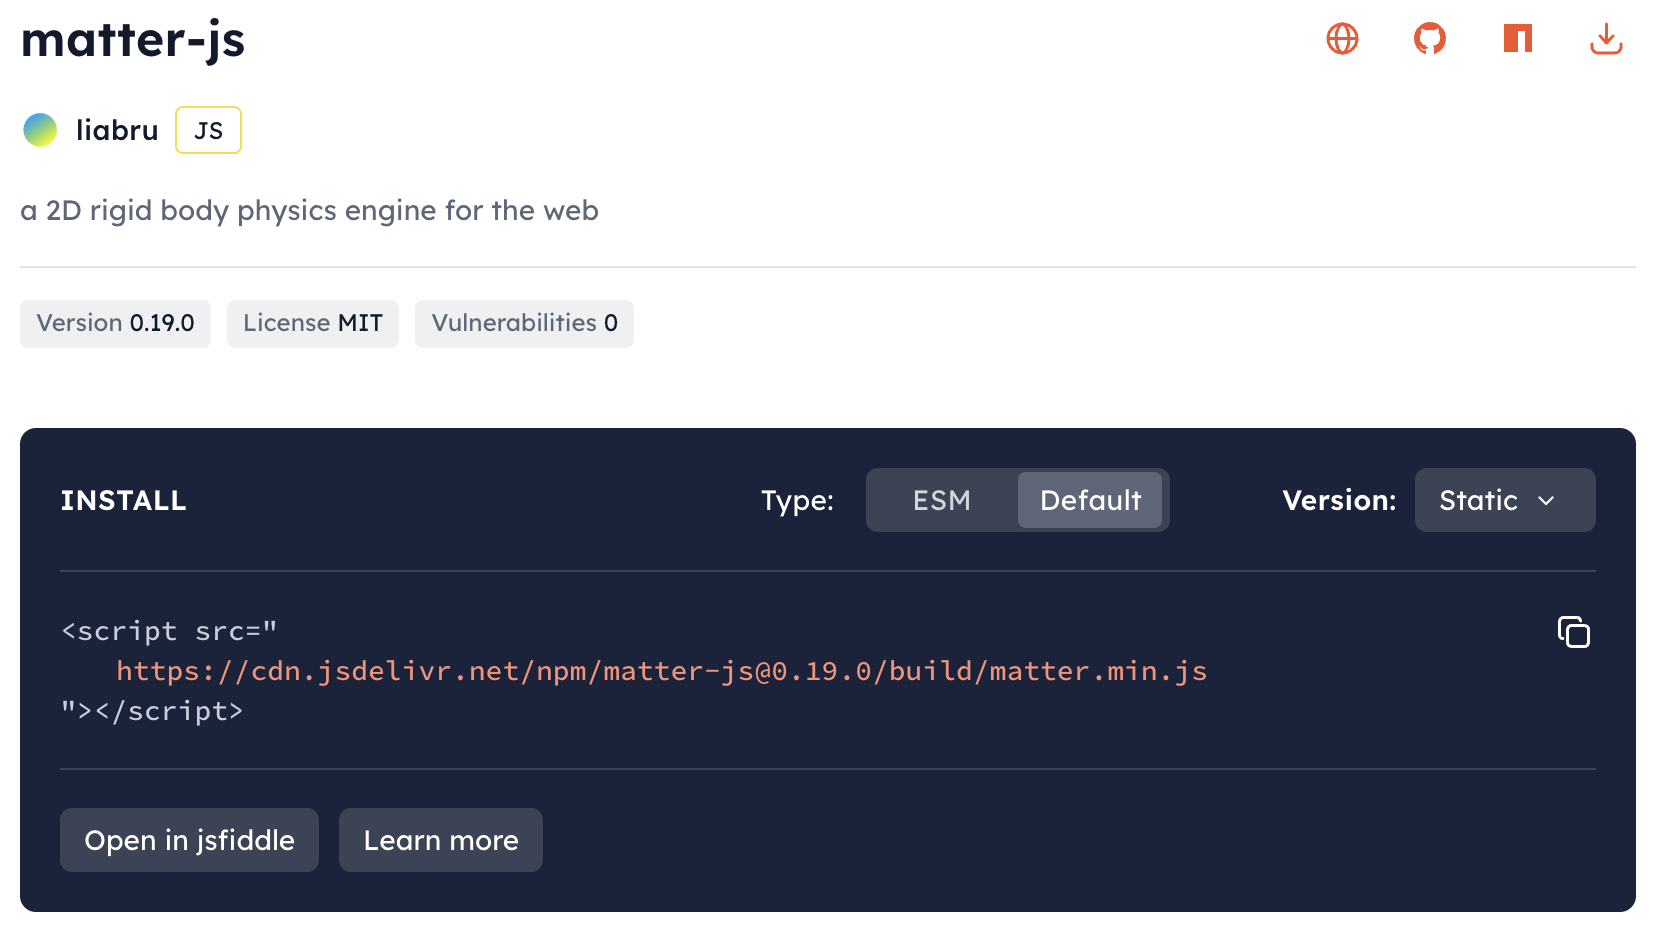
Task: Click the opening script src line
Action: 169,631
